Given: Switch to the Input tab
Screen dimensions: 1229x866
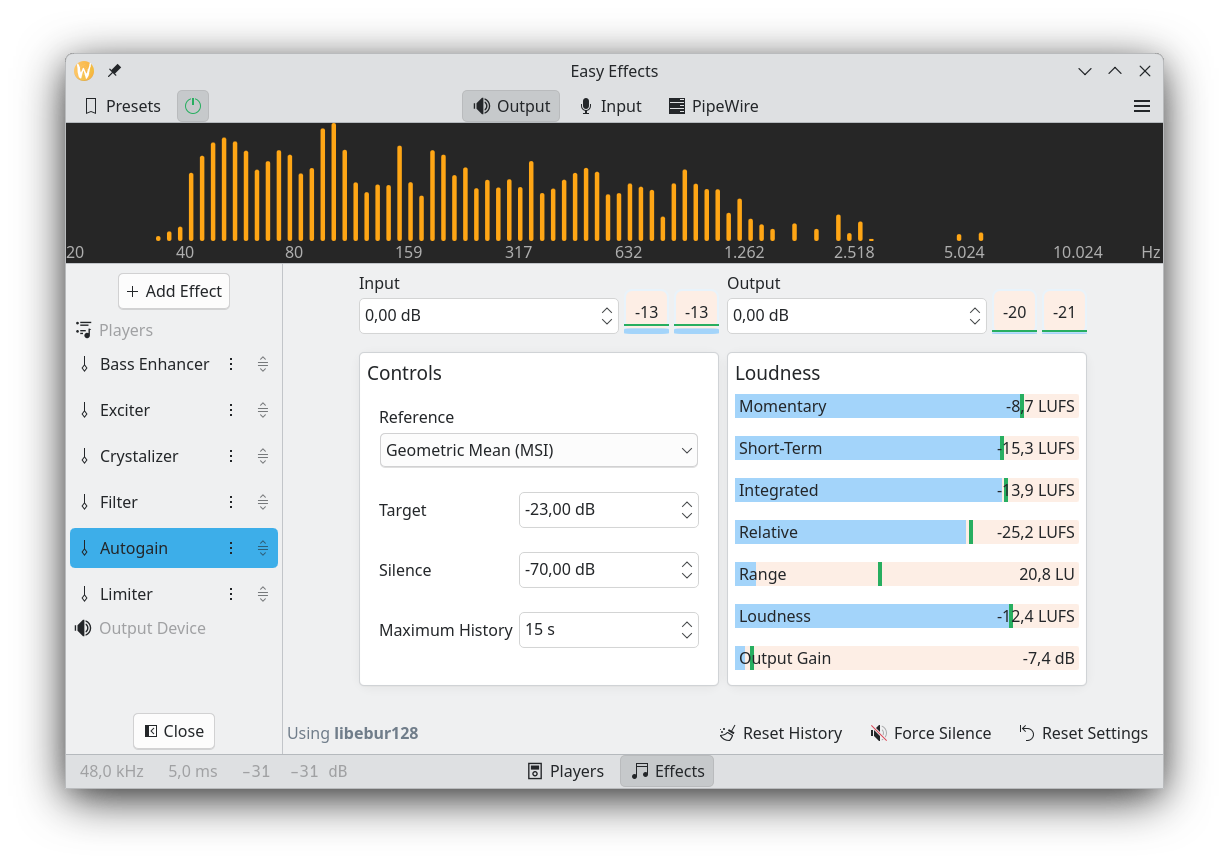Looking at the screenshot, I should pos(610,106).
